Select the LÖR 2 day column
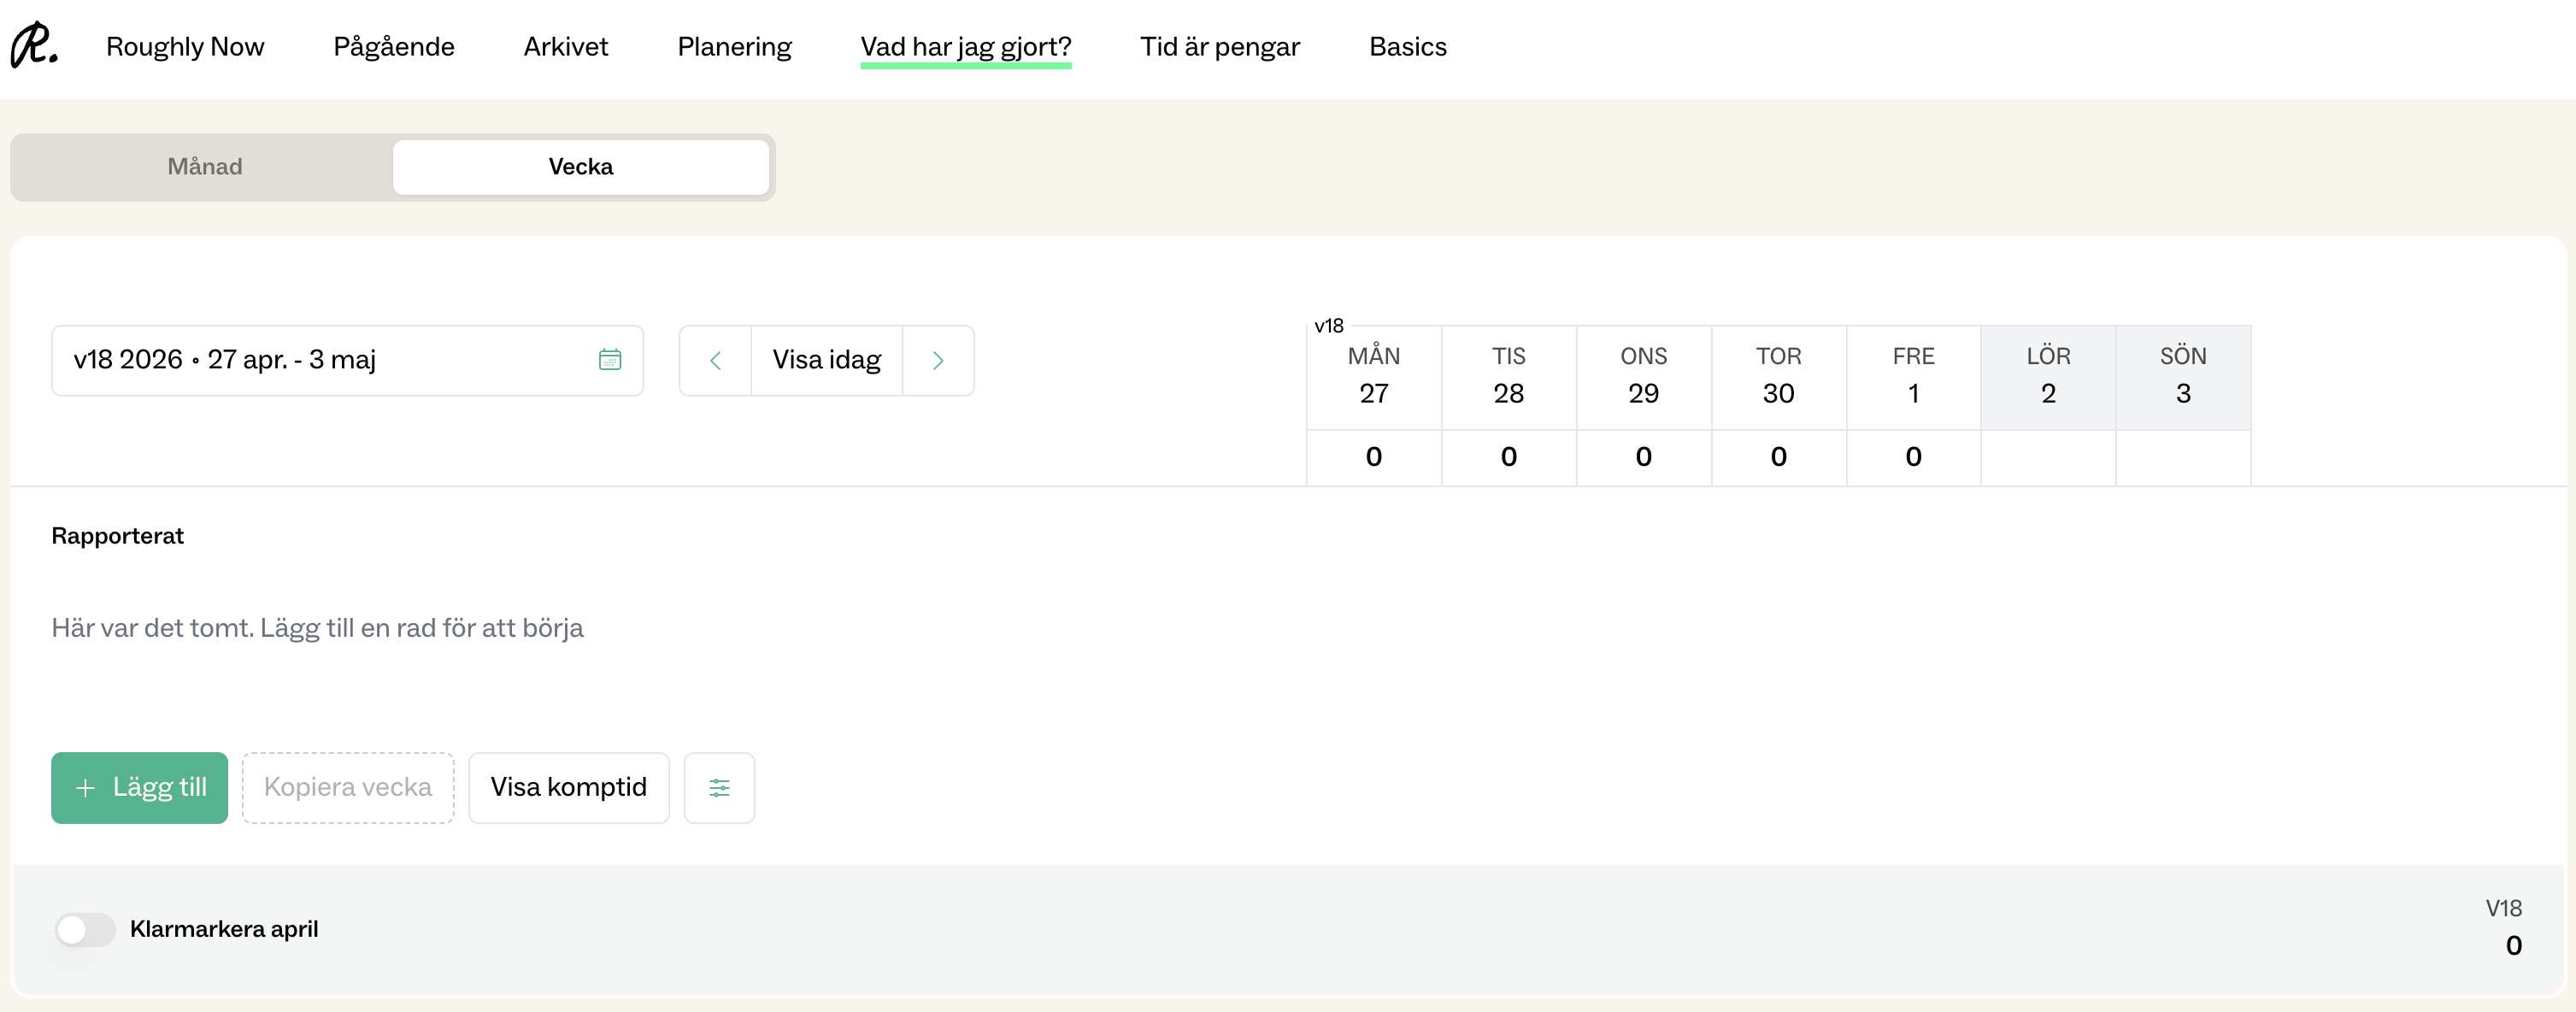This screenshot has height=1012, width=2576. click(2047, 376)
